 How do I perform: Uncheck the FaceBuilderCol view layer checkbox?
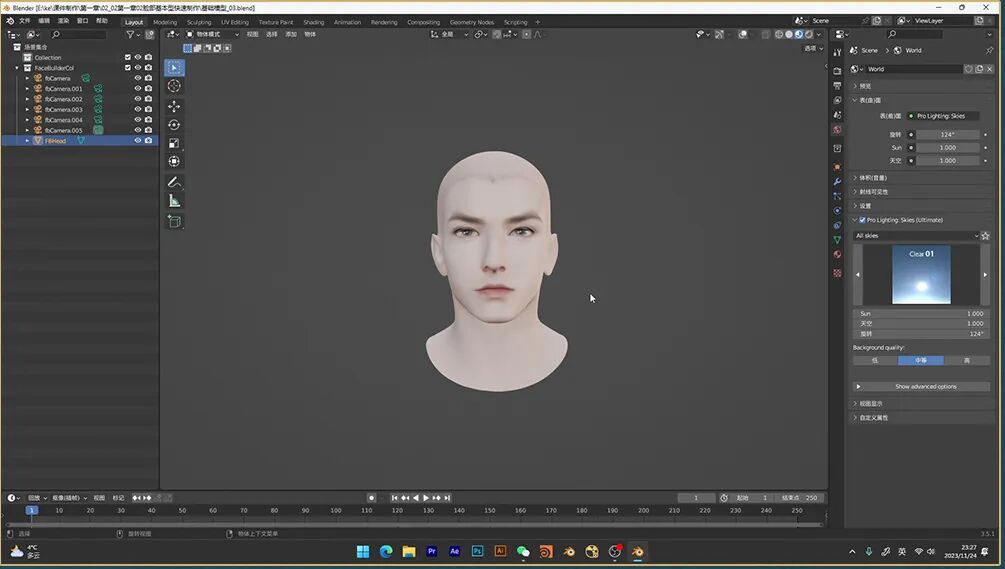[x=128, y=68]
